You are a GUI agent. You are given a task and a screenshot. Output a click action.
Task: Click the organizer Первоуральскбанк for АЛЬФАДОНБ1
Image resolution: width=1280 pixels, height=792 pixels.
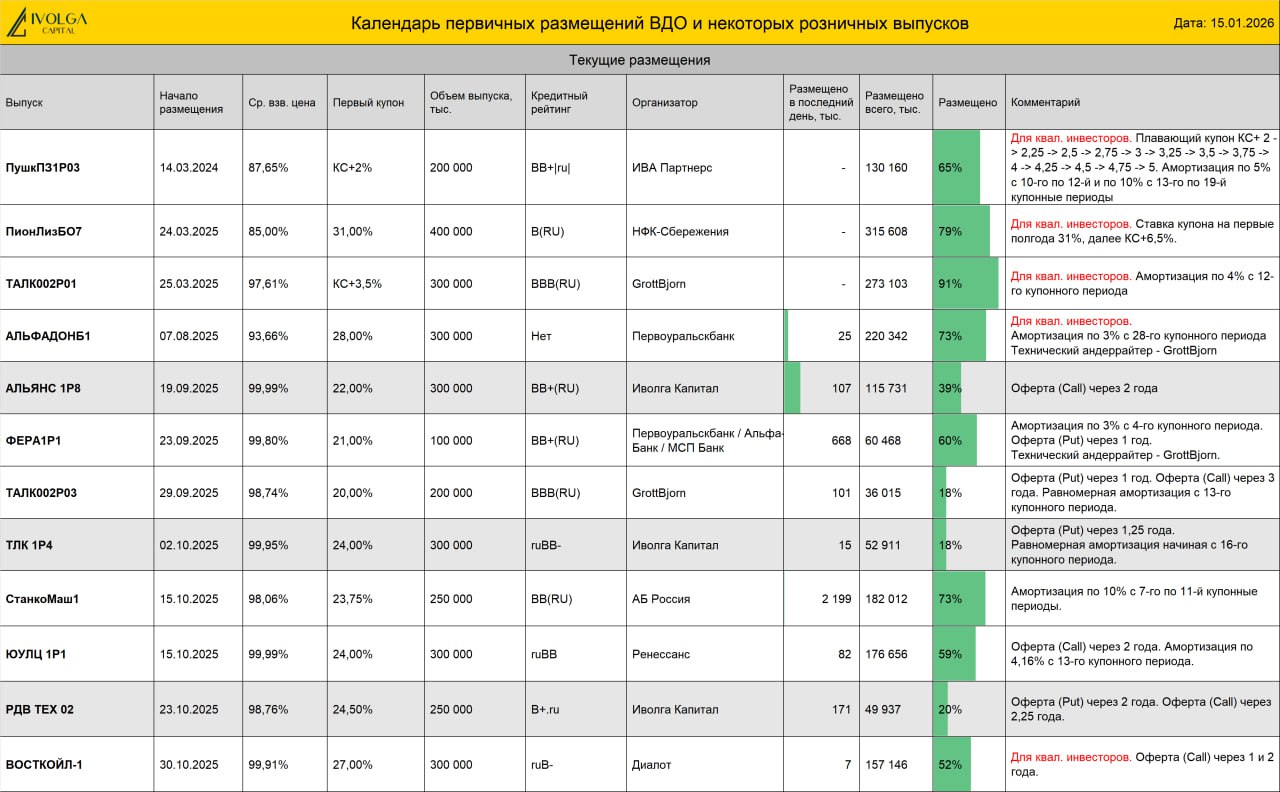pos(683,336)
